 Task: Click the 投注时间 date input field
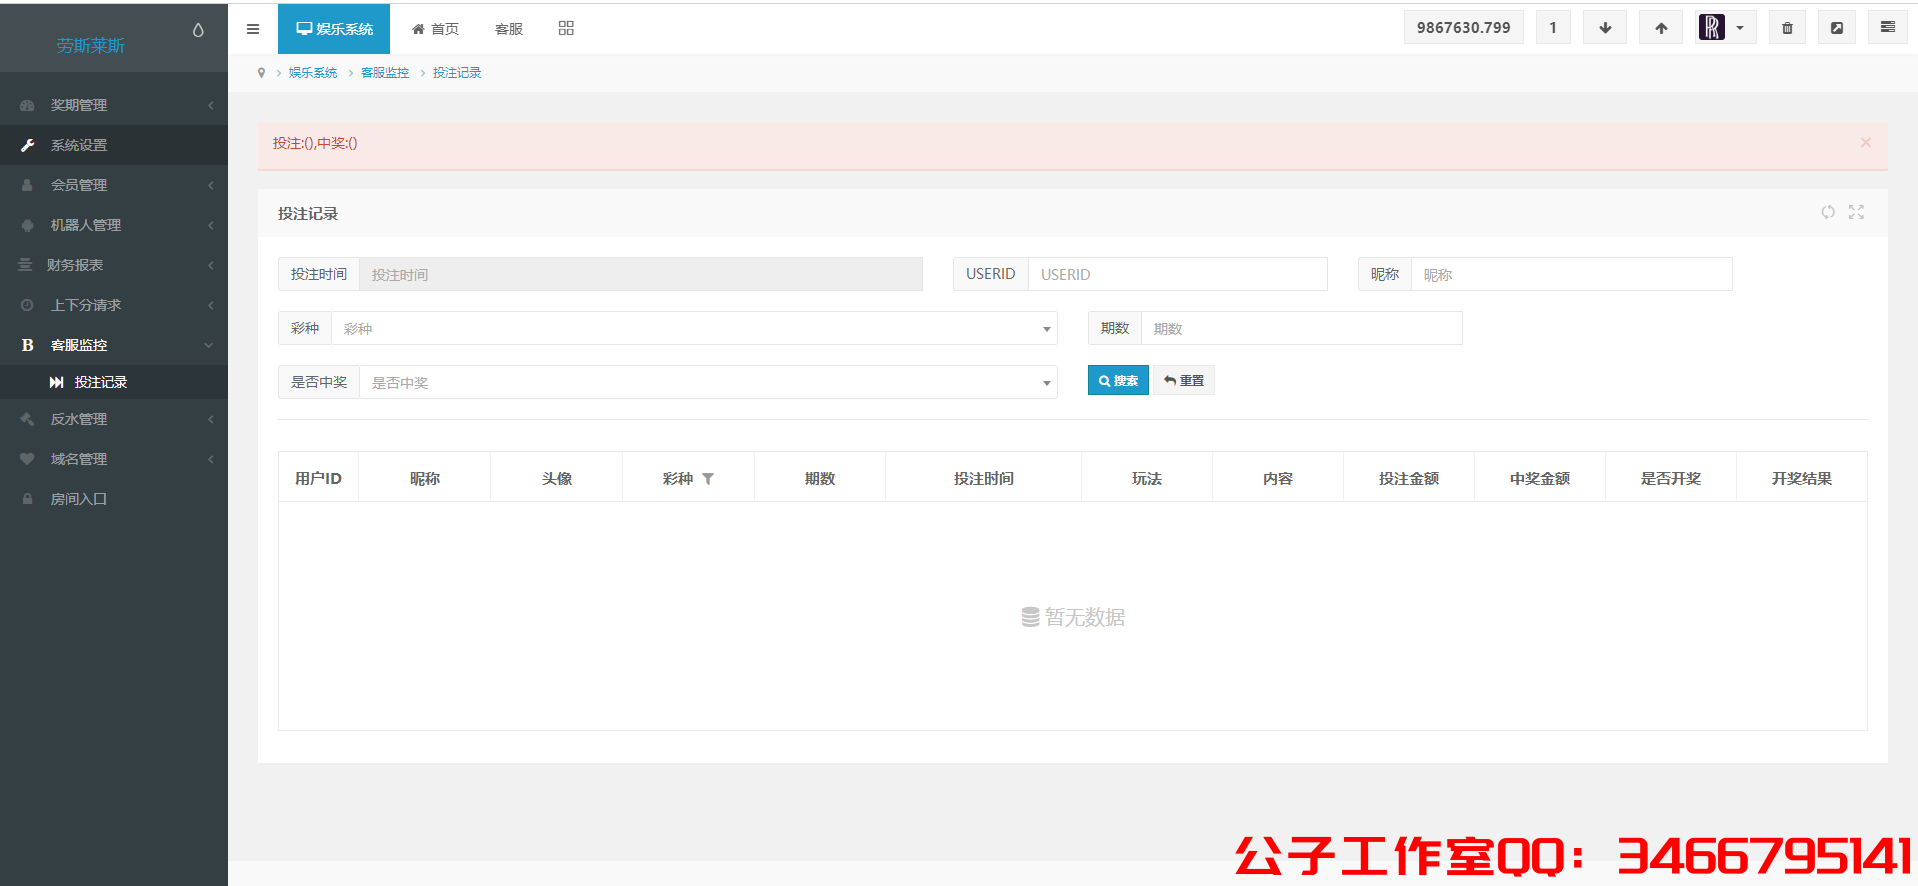pos(641,274)
